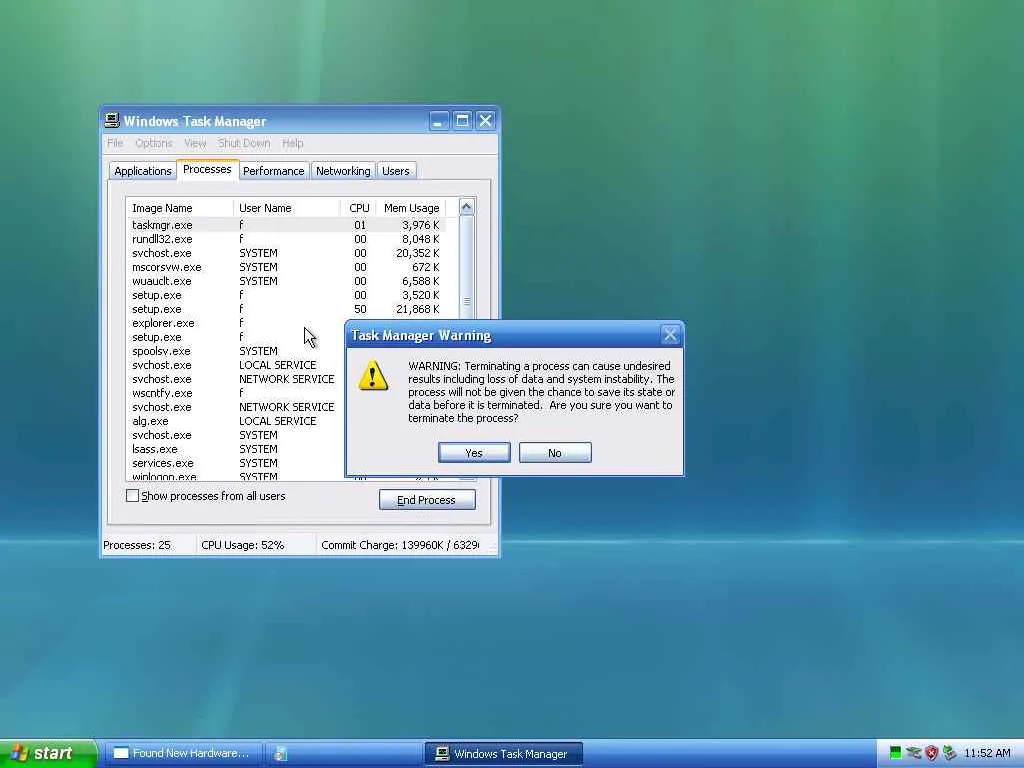Click the 11:52 AM taskbar clock
The width and height of the screenshot is (1024, 768).
coord(987,753)
